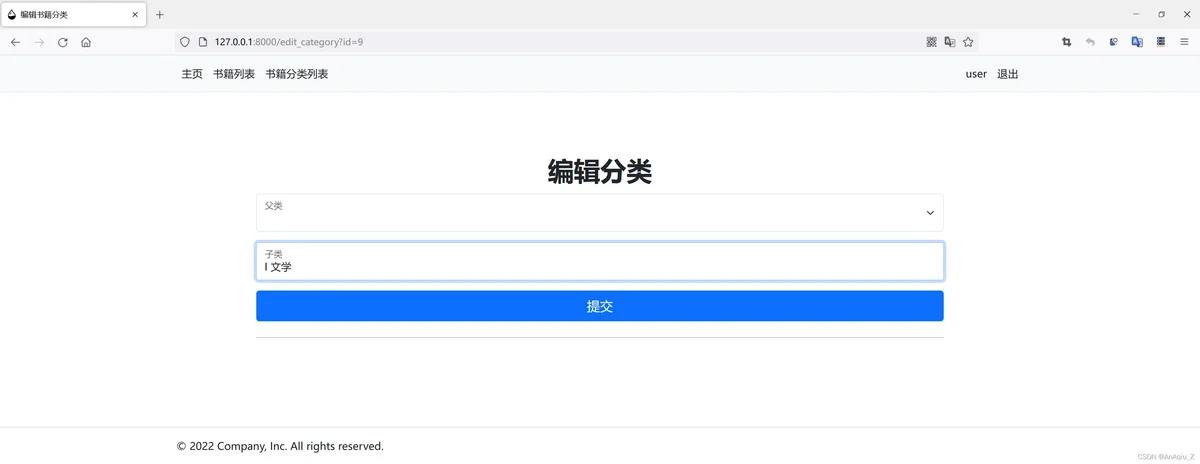Click the 子类 input field
Viewport: 1200px width, 464px height.
click(x=600, y=261)
